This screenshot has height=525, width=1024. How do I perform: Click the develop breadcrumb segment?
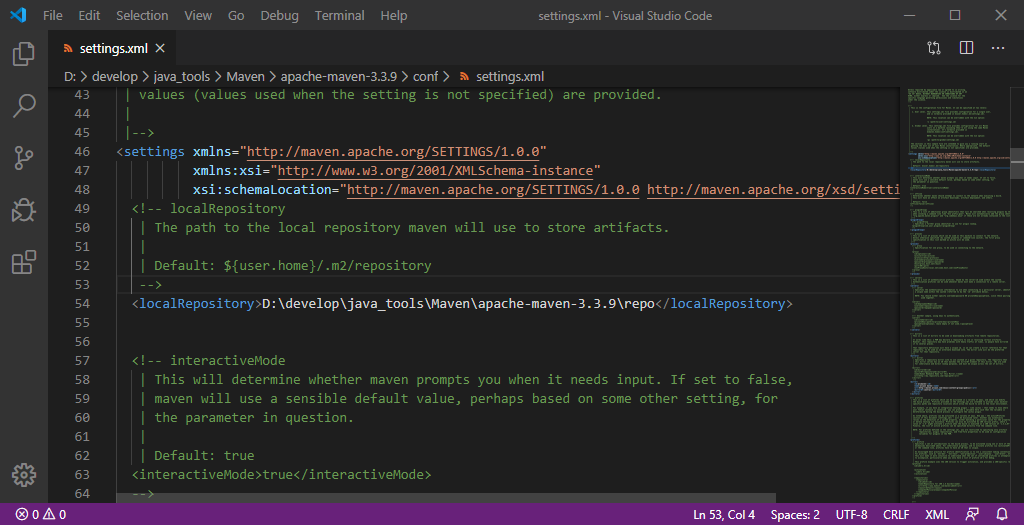pos(114,76)
